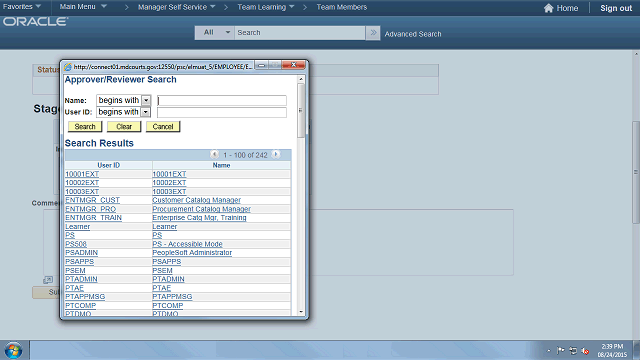Open the 'All' search category dropdown
640x360 pixels.
[215, 33]
